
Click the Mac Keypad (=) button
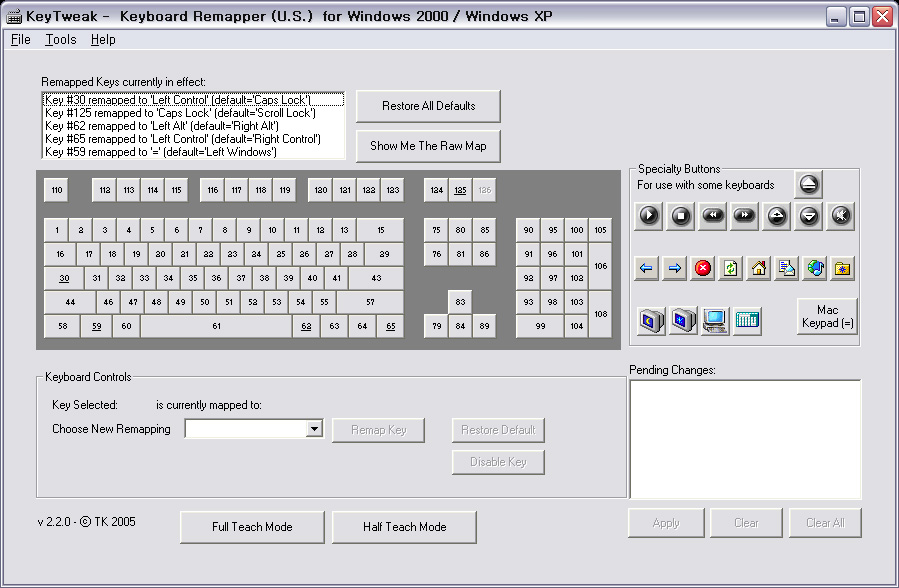(x=827, y=316)
